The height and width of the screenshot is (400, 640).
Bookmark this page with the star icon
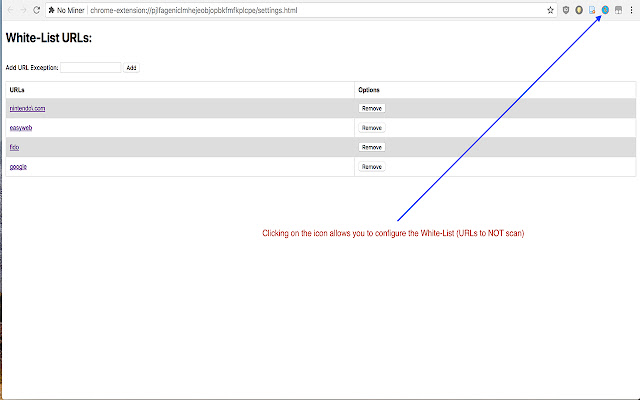(550, 10)
